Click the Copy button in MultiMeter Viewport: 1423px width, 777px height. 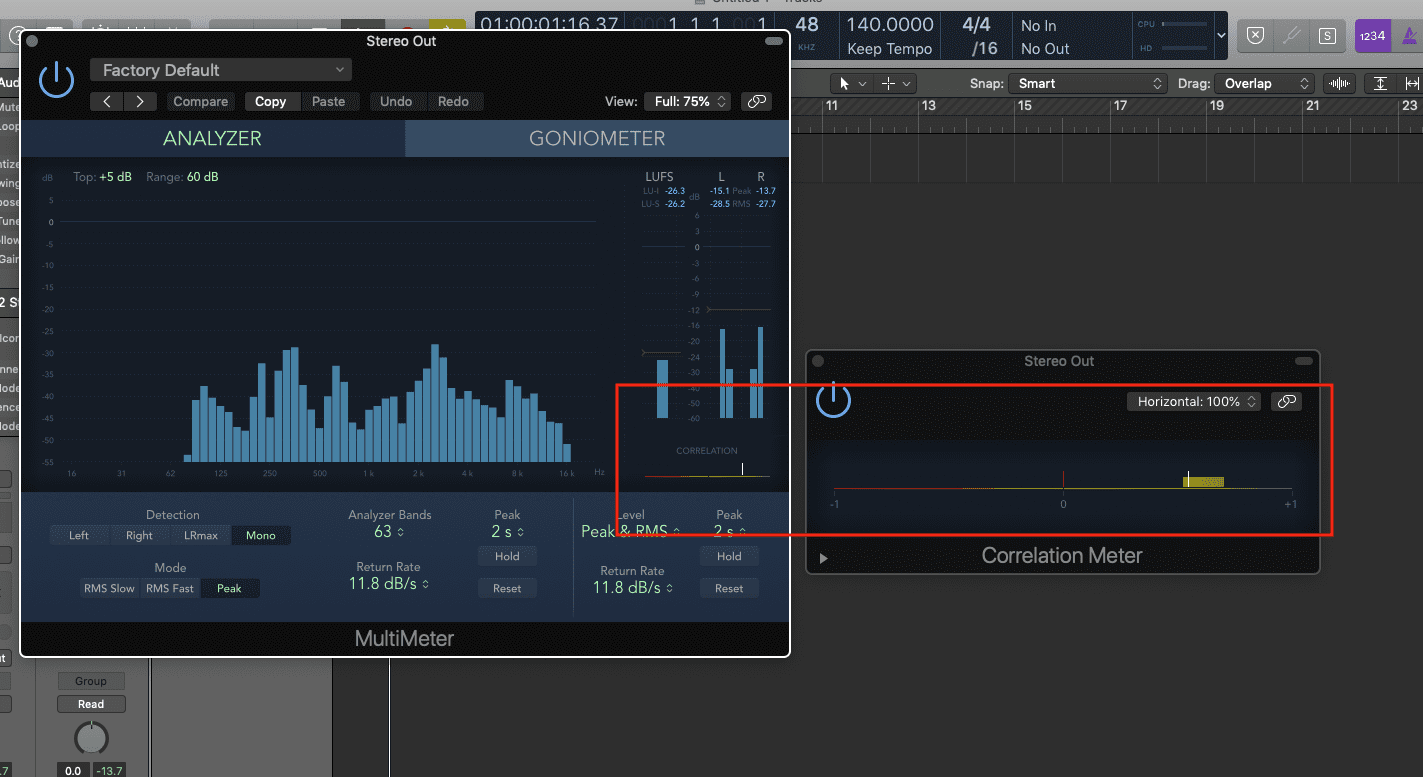tap(270, 101)
